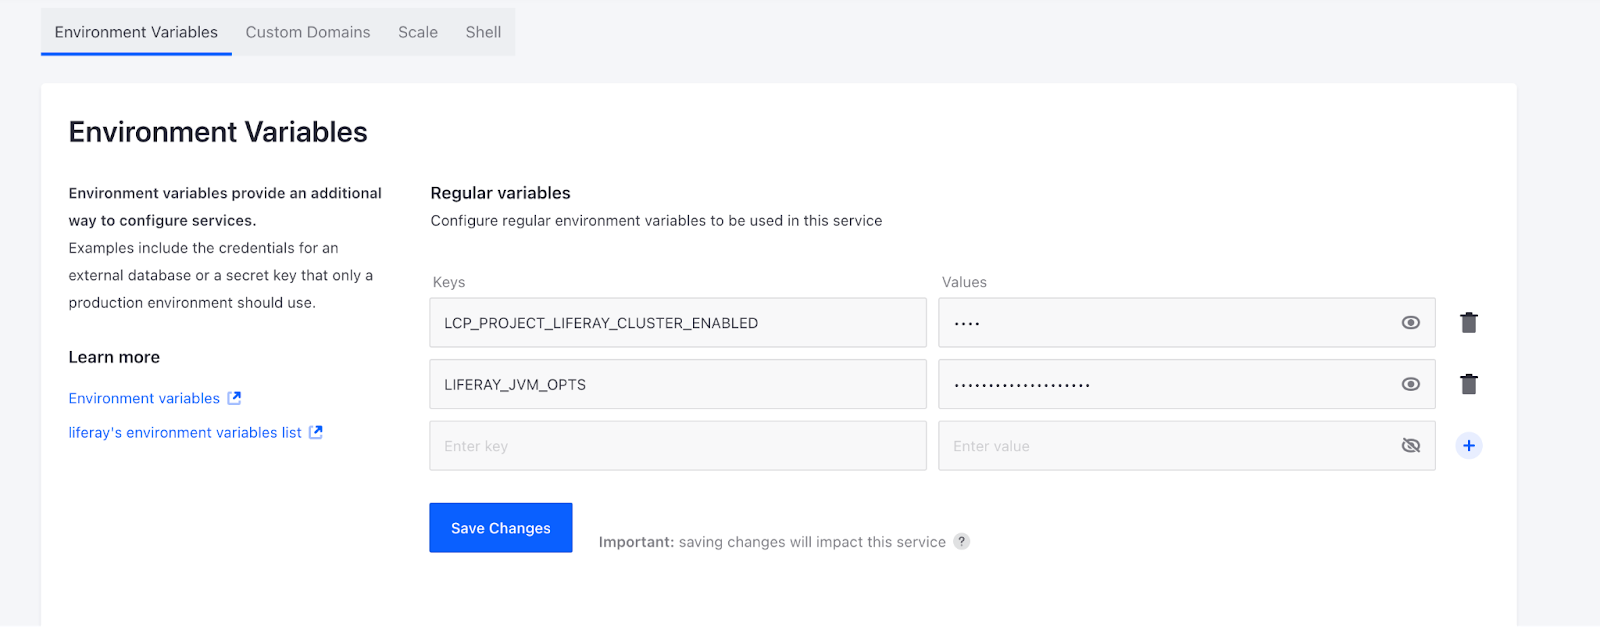Screen dimensions: 1600x627
Task: Reveal the LCP_PROJECT_LIFERAY_CLUSTER_ENABLED value
Action: click(x=1410, y=323)
